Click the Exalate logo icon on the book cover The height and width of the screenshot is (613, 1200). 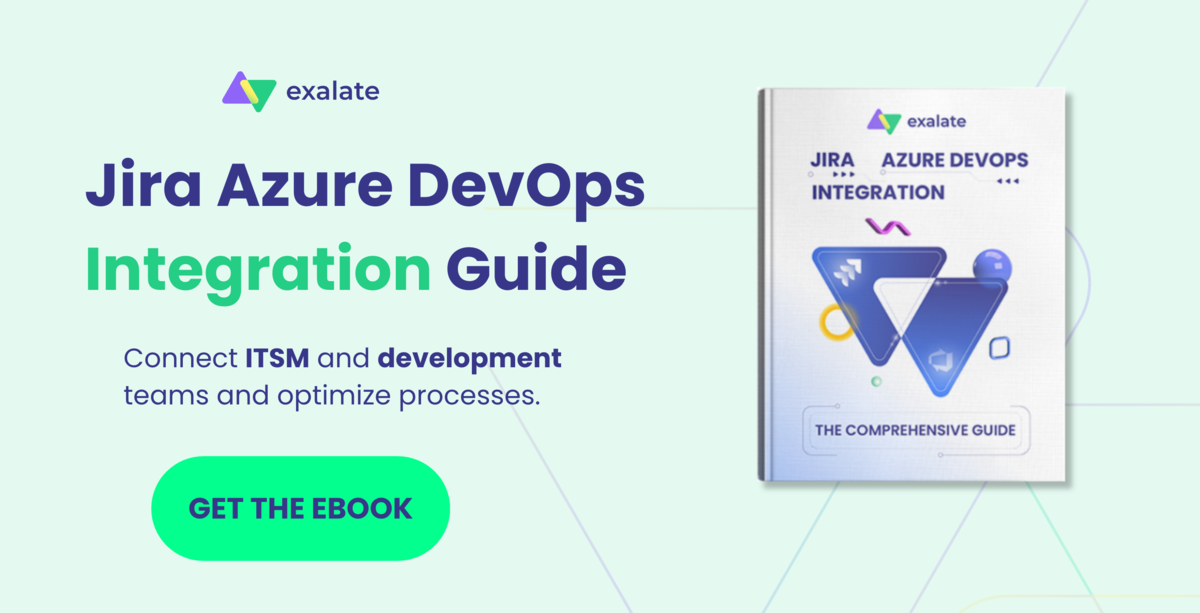click(x=884, y=121)
